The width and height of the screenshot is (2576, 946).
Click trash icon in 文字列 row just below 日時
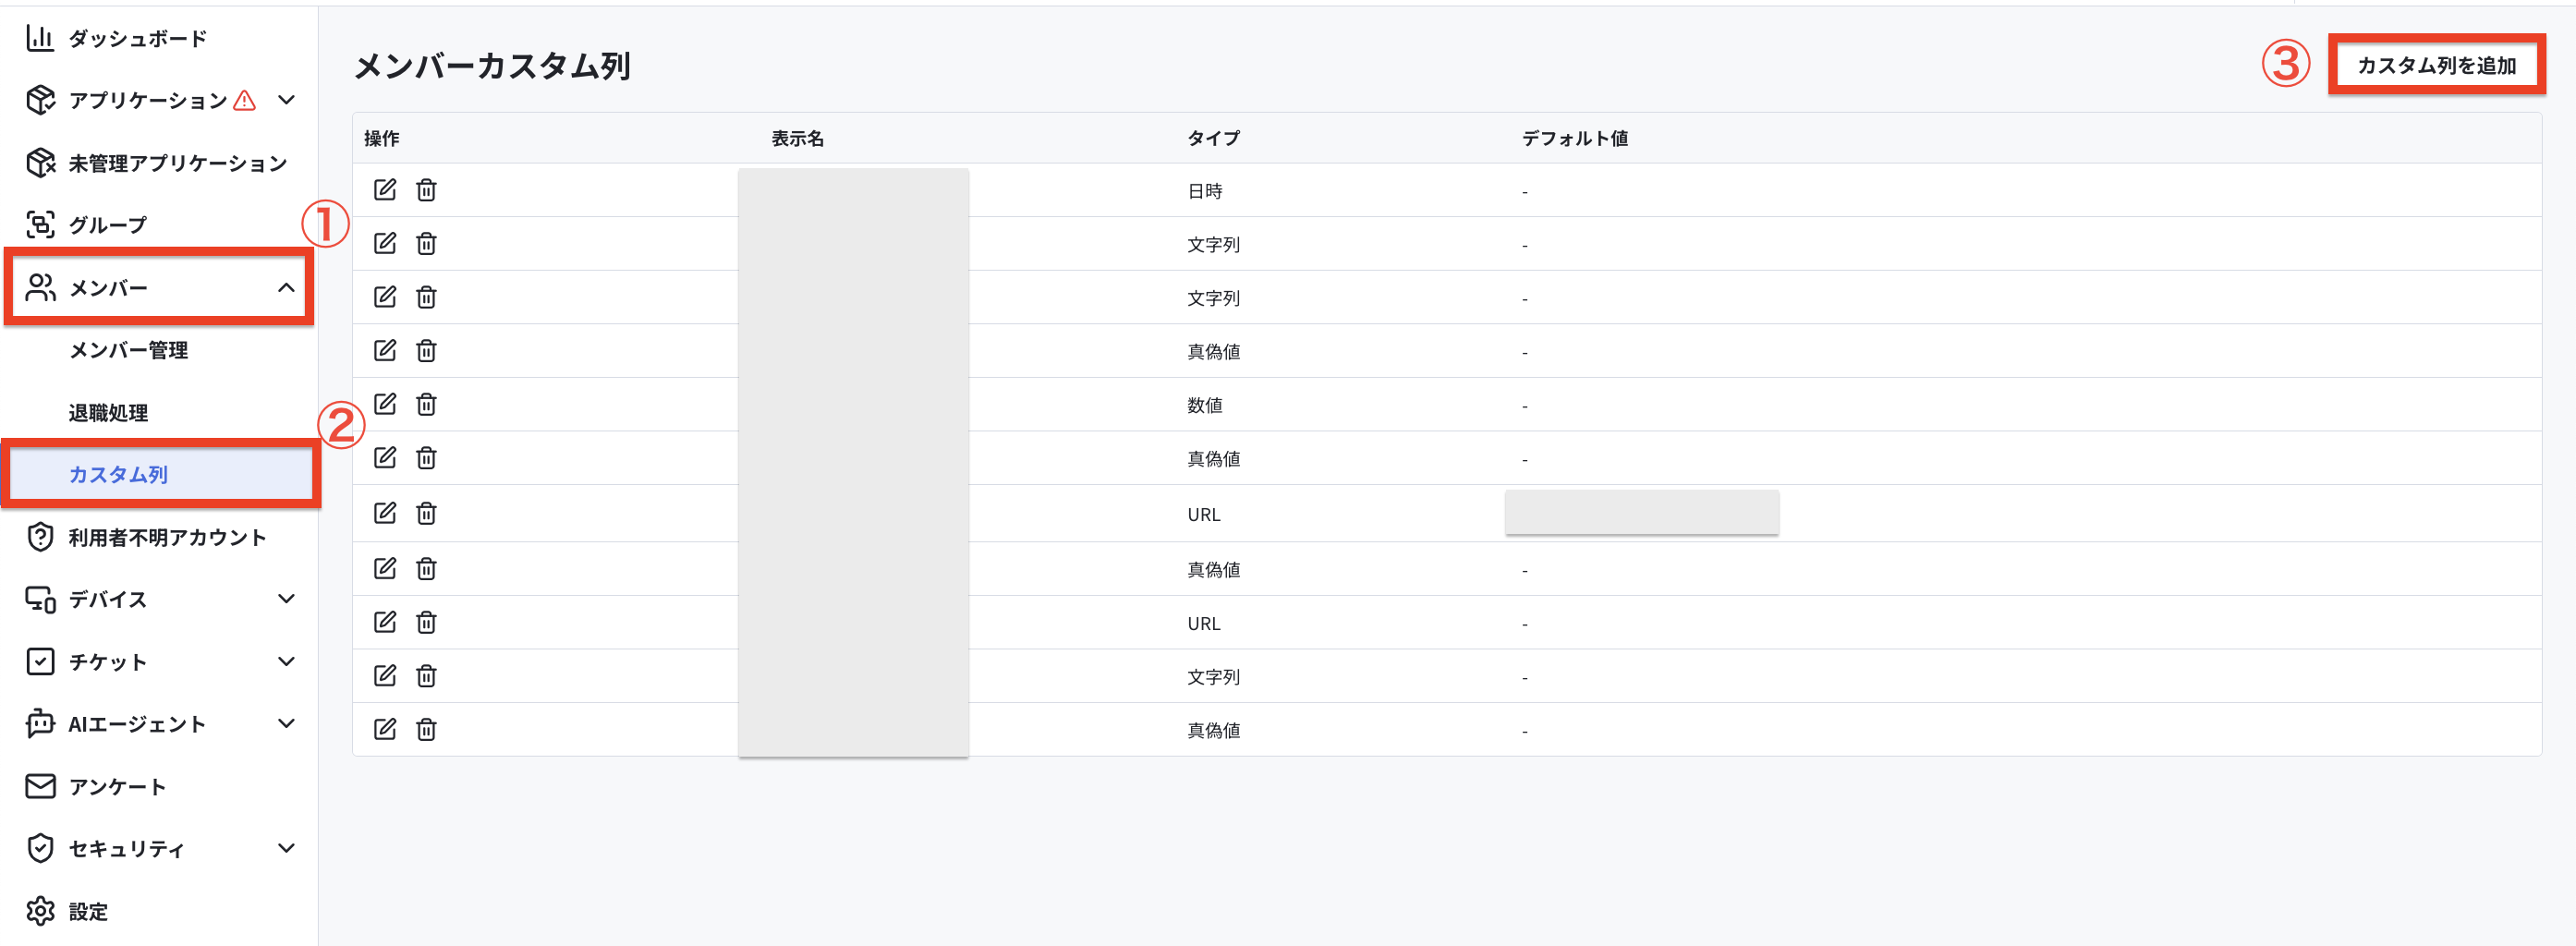click(426, 243)
